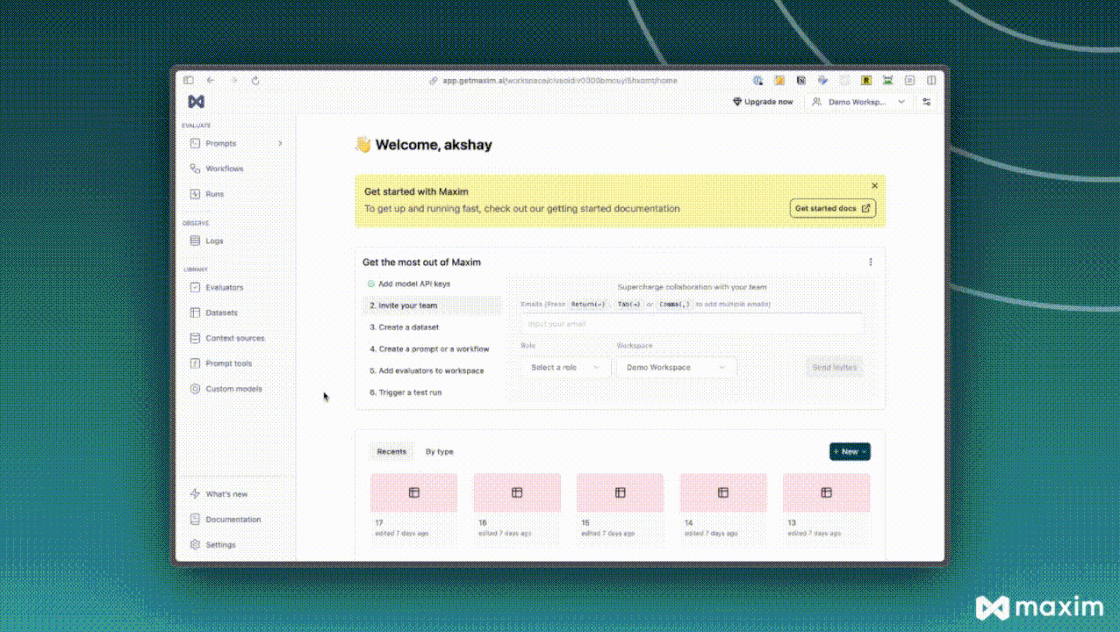
Task: Click the email input field for invites
Action: point(691,323)
